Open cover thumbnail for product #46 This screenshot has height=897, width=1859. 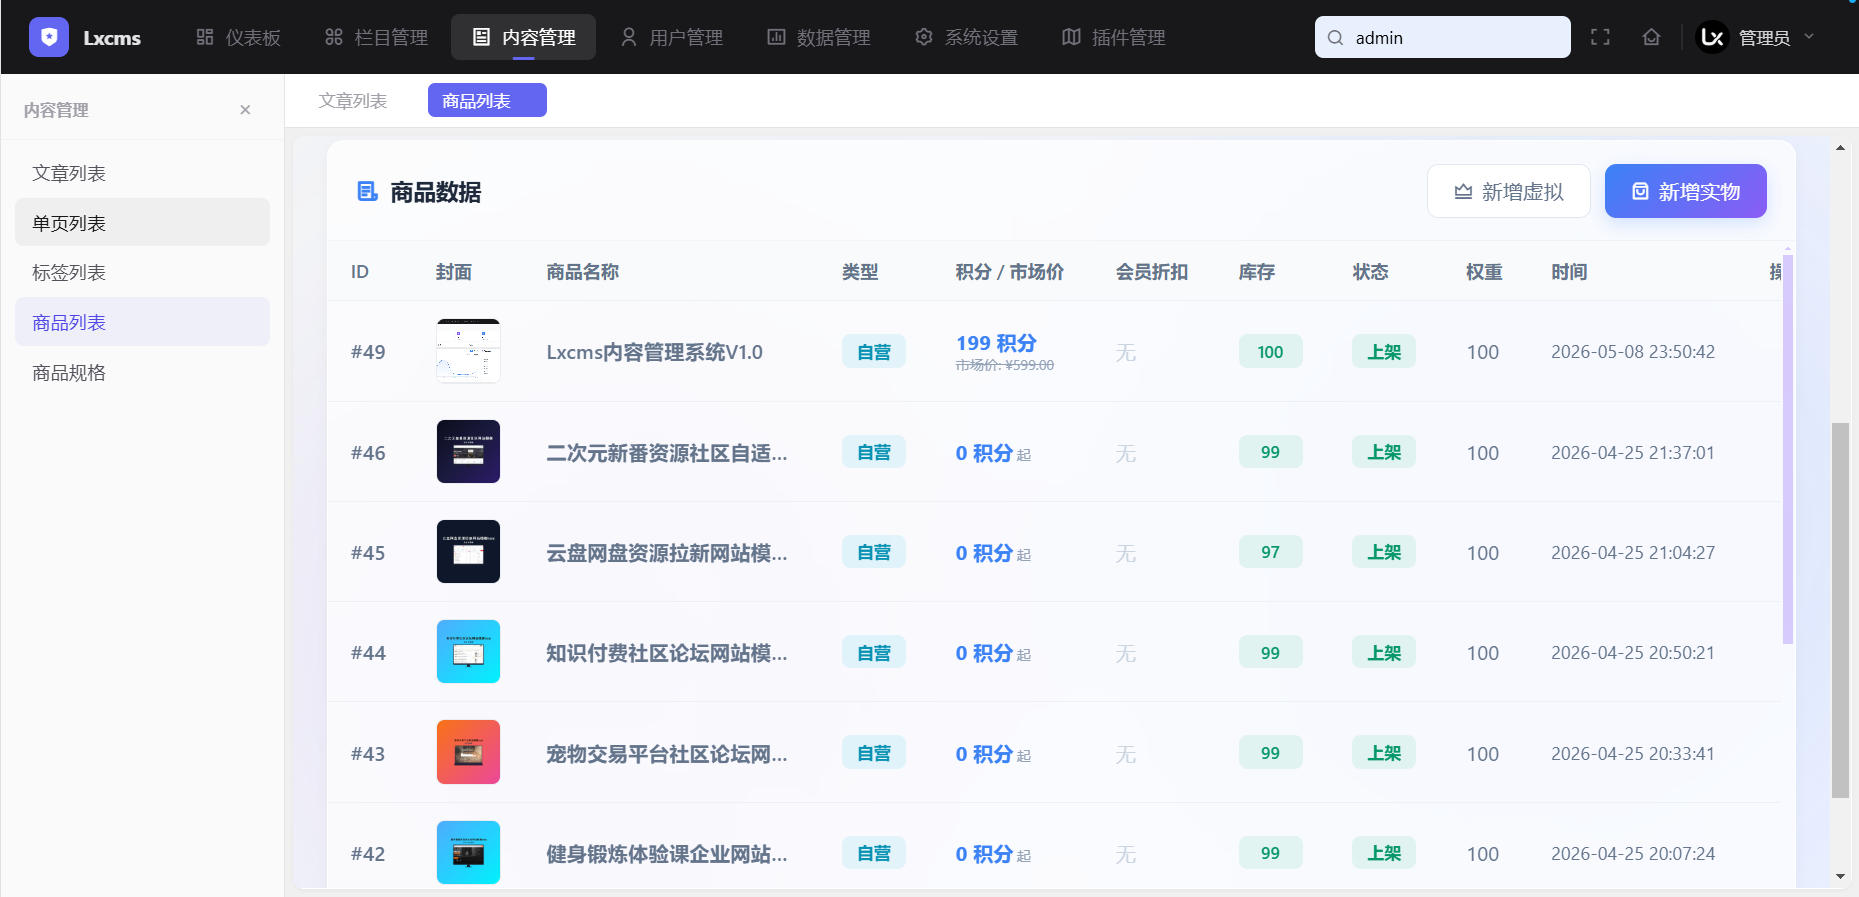click(x=468, y=452)
